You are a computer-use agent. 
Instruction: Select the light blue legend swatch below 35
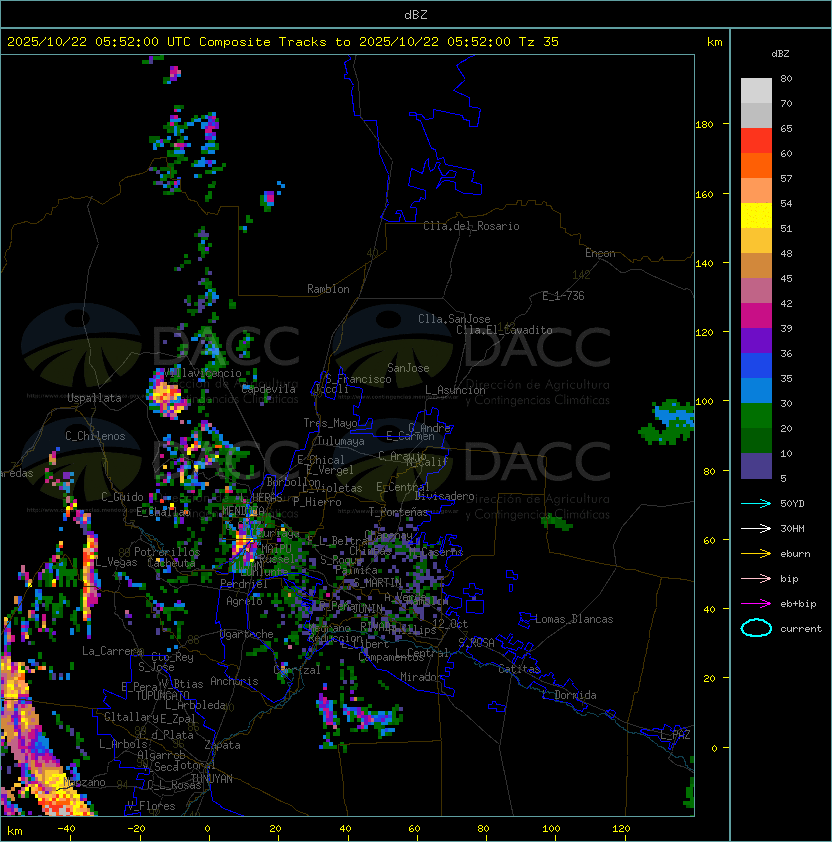pos(756,391)
